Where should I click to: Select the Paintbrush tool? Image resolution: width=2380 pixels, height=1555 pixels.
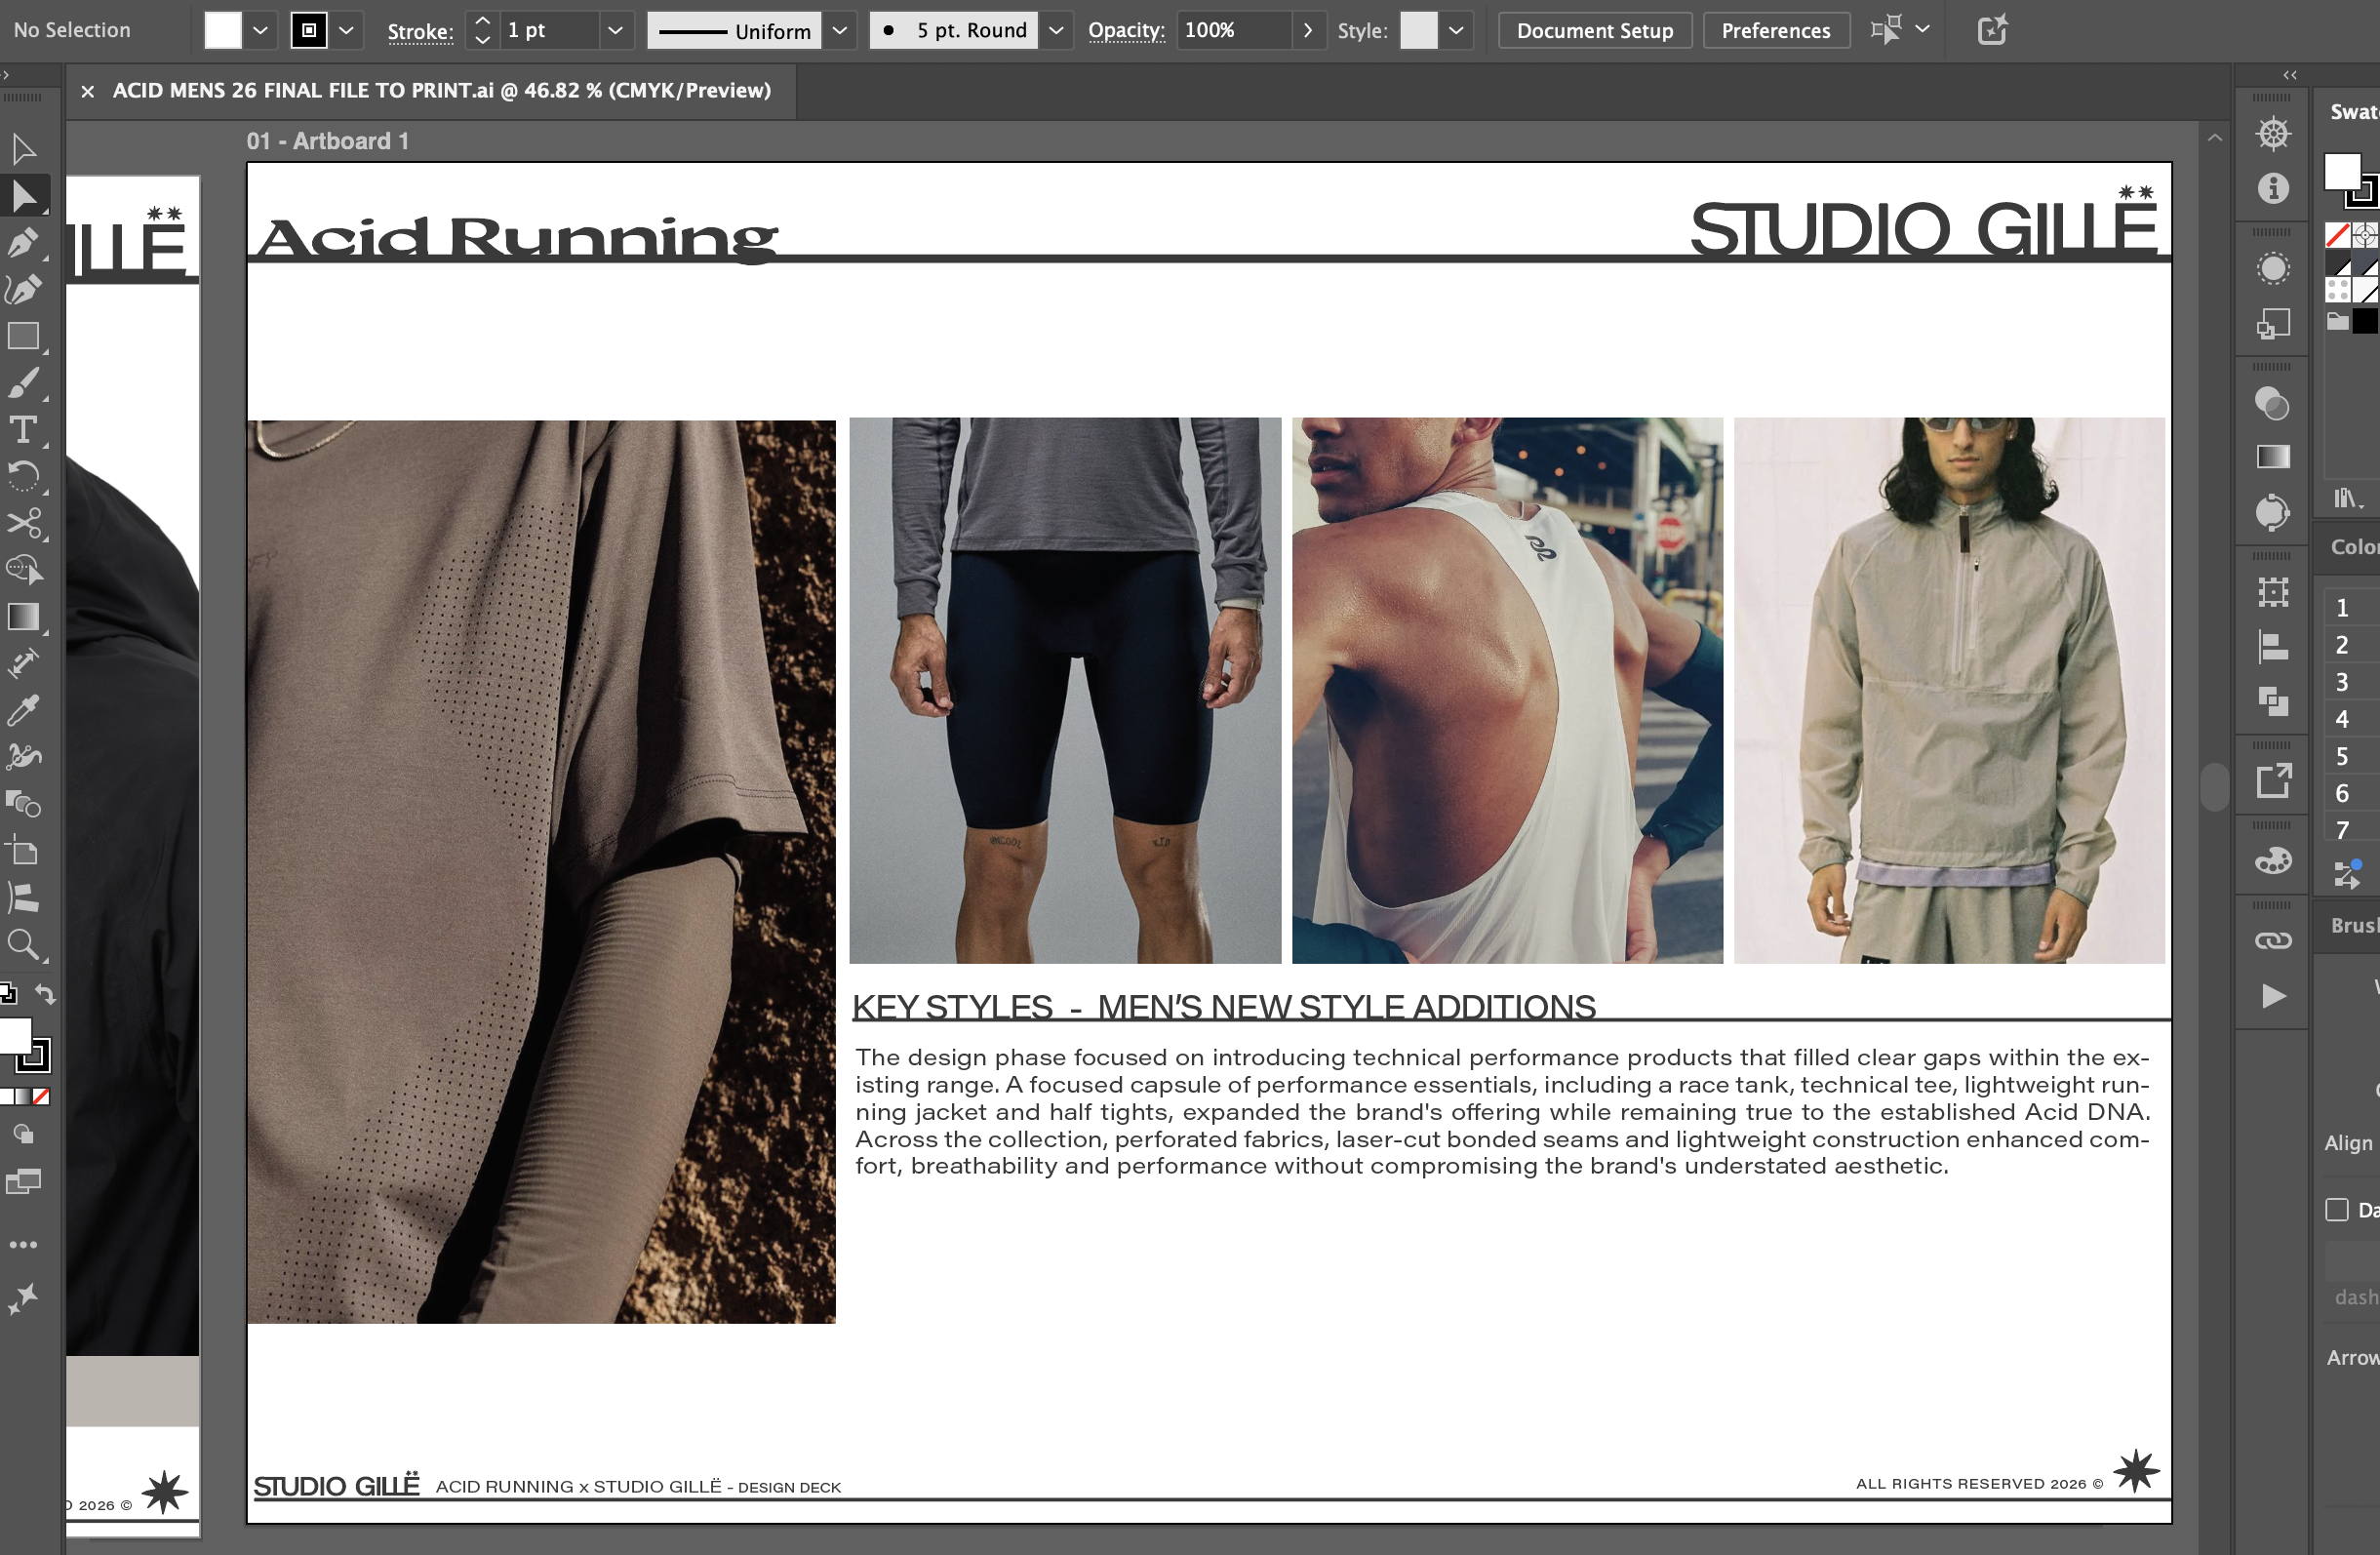point(24,383)
